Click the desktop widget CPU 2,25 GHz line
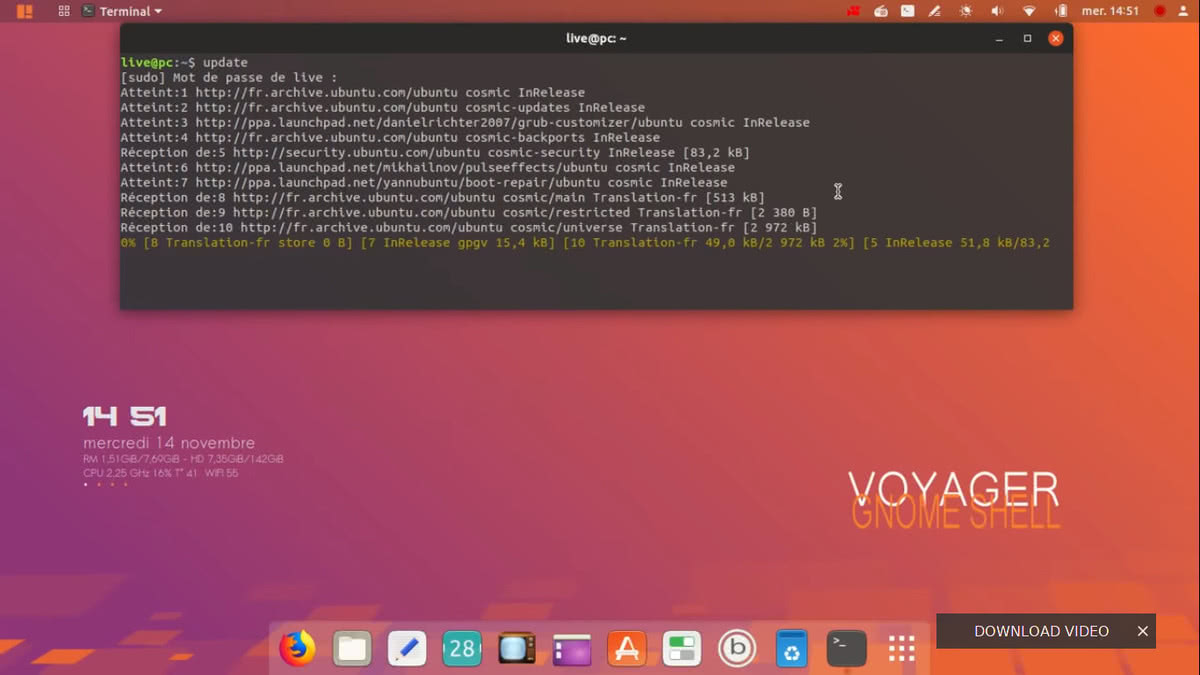Screen dimensions: 1200x675 pyautogui.click(x=161, y=473)
